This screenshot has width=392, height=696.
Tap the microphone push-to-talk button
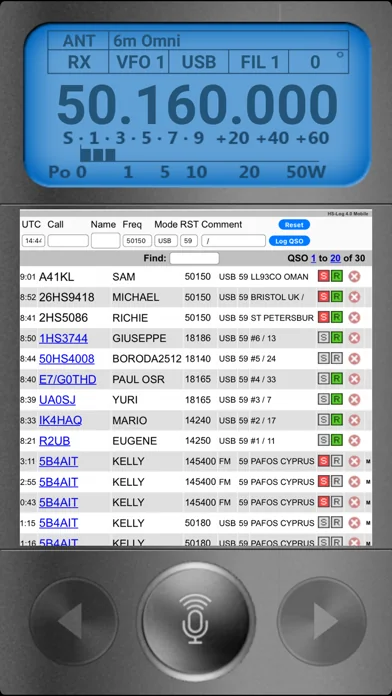pyautogui.click(x=196, y=621)
